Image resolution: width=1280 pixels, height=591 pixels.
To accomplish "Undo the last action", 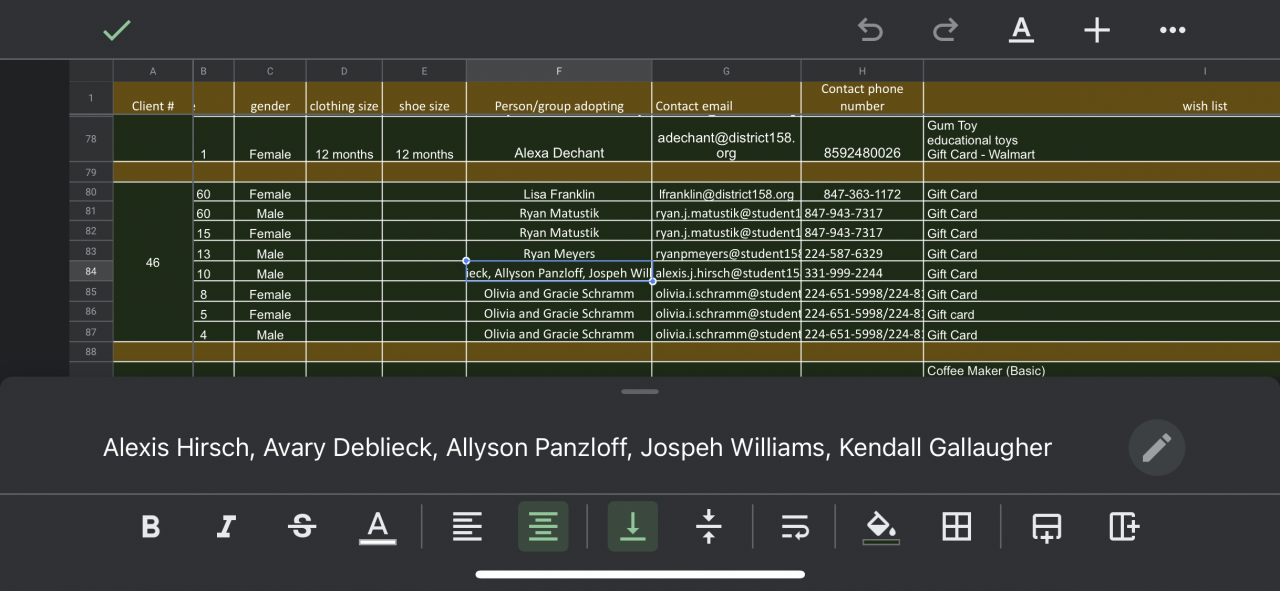I will 870,30.
